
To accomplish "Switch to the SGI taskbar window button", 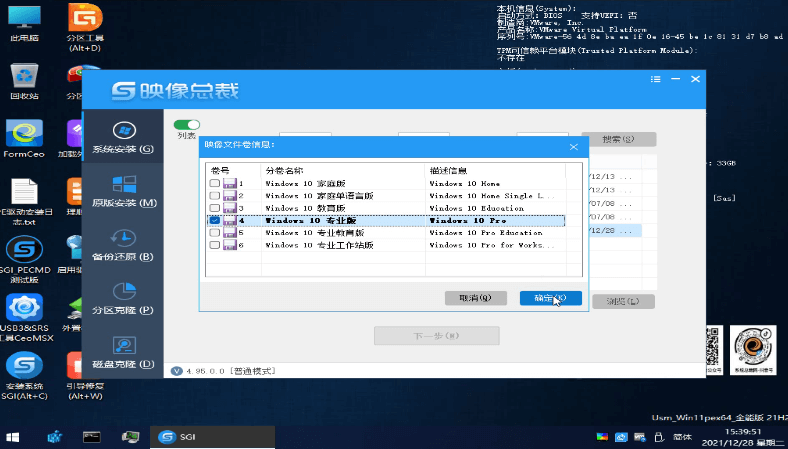I will coord(213,437).
